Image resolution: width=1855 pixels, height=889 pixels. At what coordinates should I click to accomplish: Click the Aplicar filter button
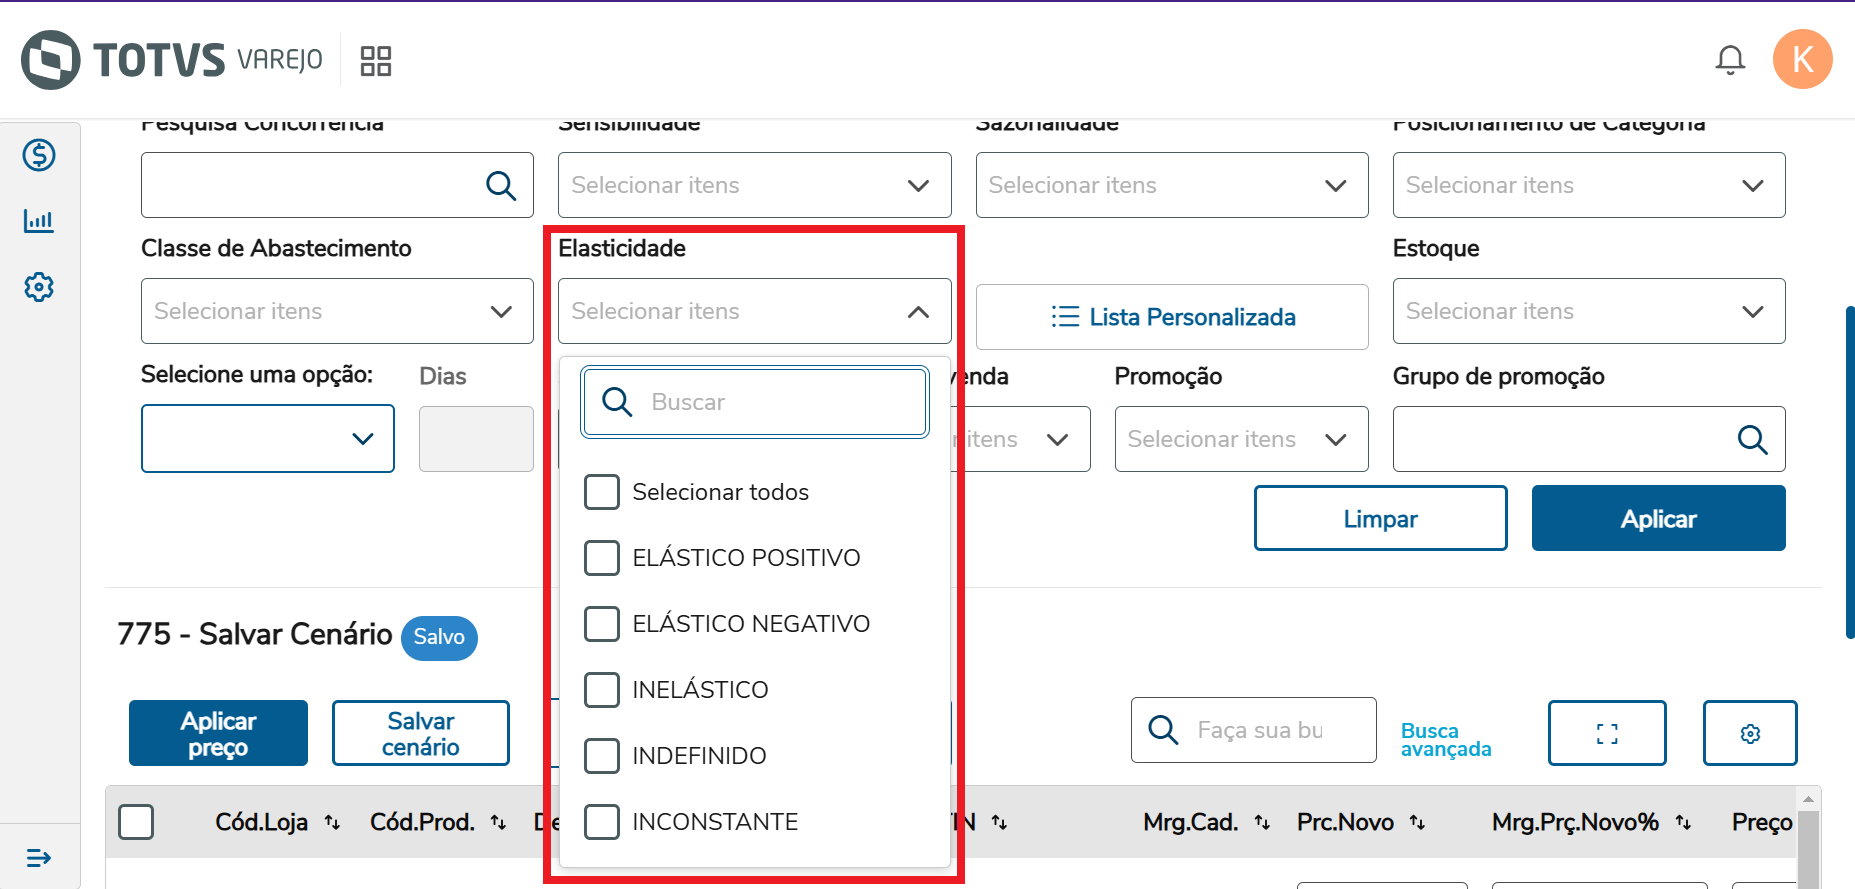[x=1658, y=518]
